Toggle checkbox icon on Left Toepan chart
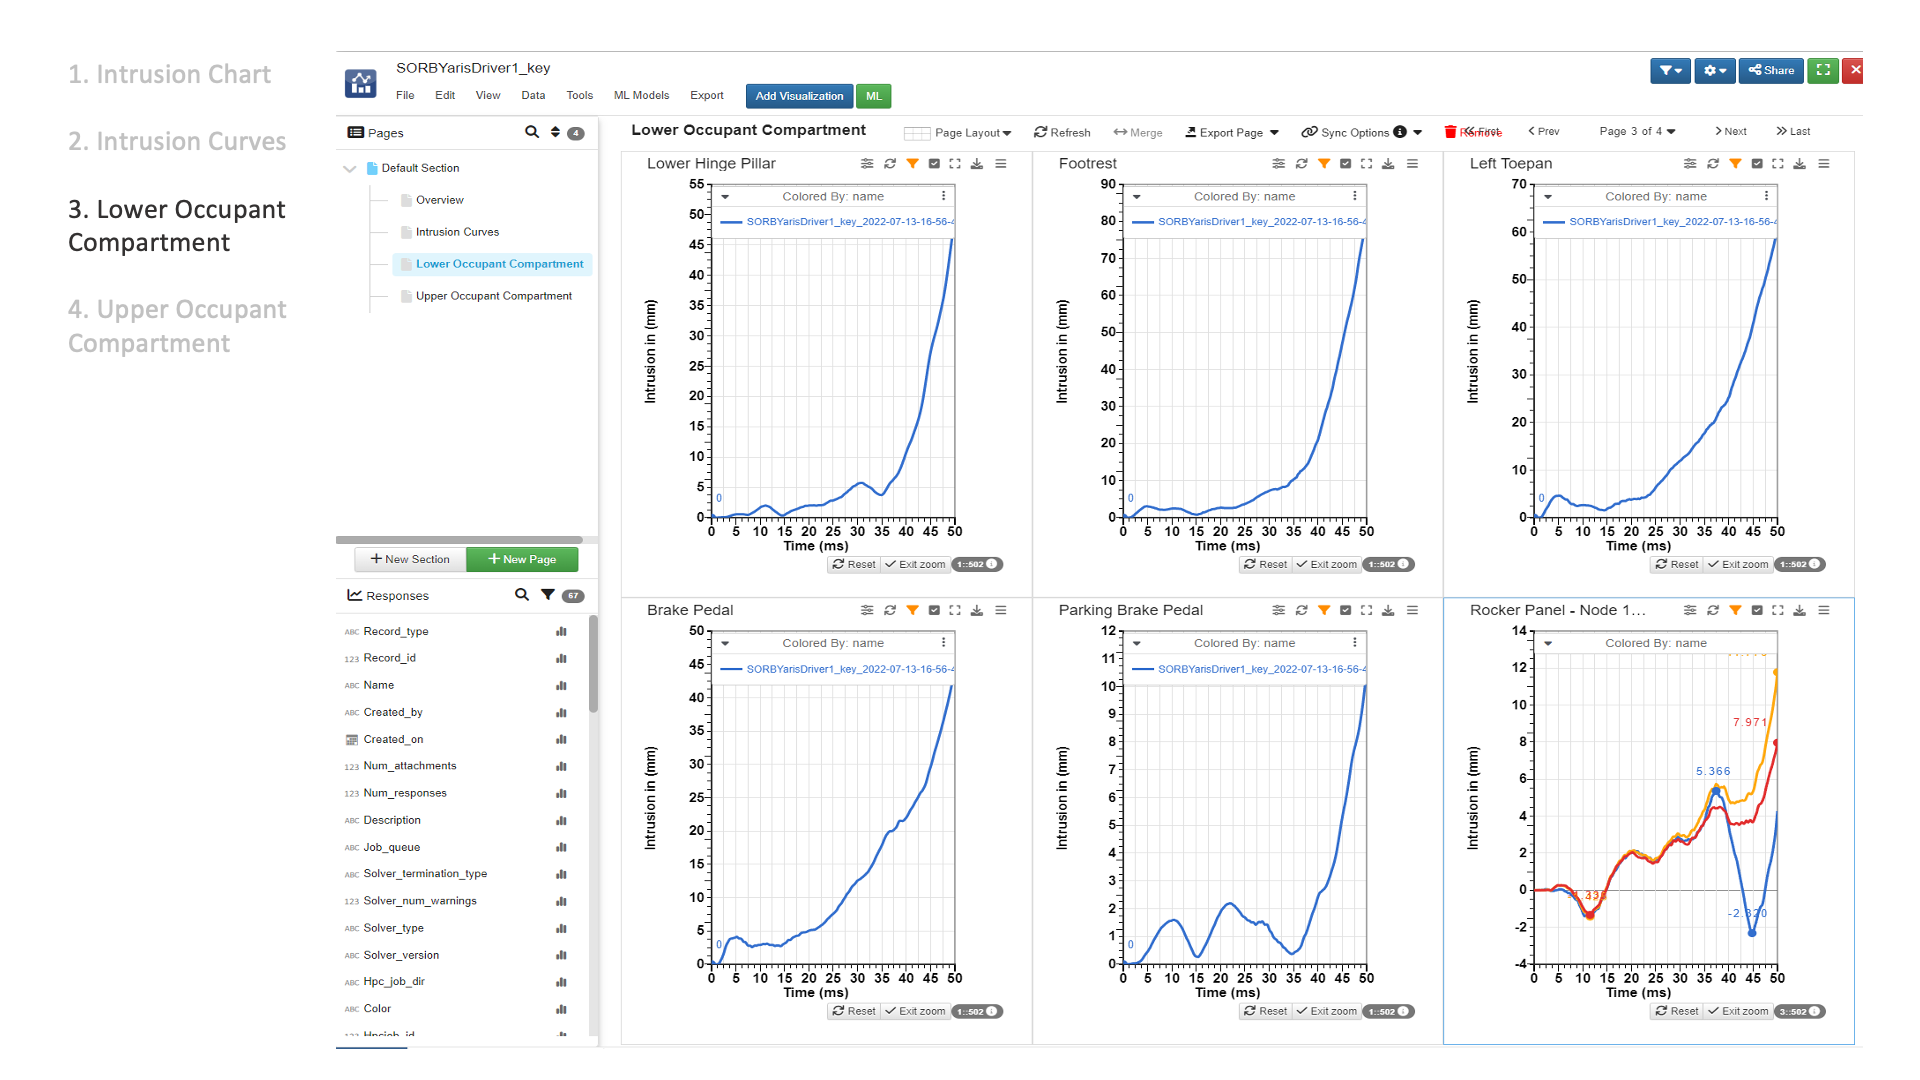 tap(1757, 164)
